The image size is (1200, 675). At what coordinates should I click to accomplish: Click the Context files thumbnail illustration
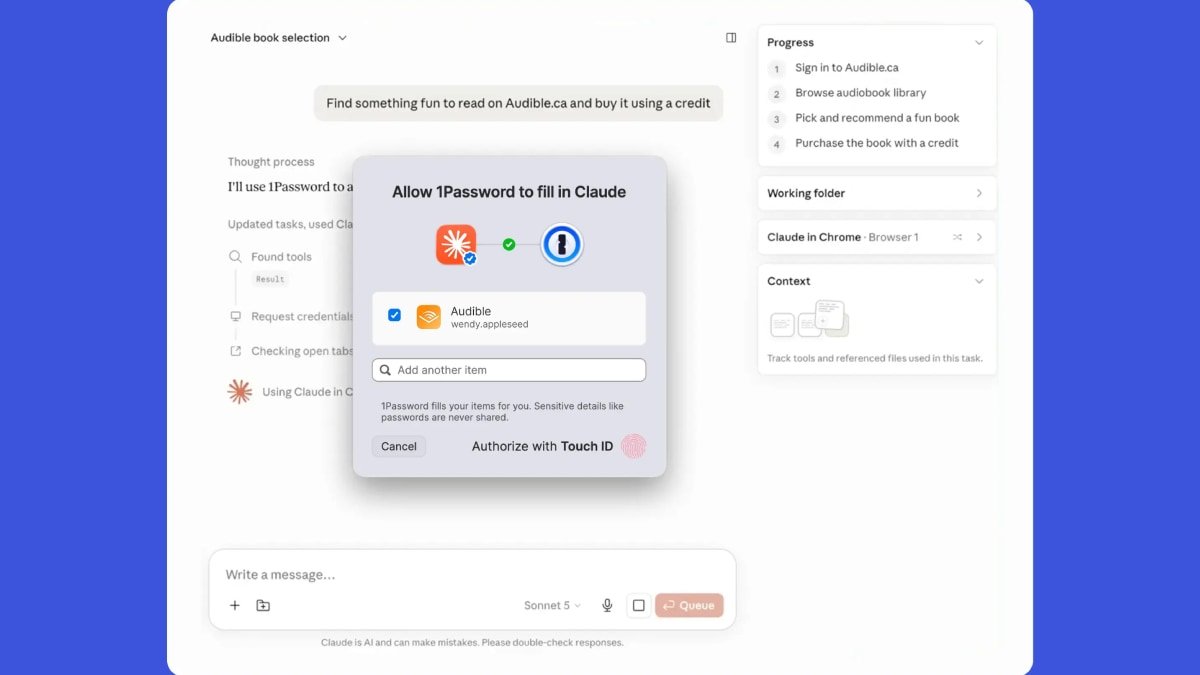[810, 320]
